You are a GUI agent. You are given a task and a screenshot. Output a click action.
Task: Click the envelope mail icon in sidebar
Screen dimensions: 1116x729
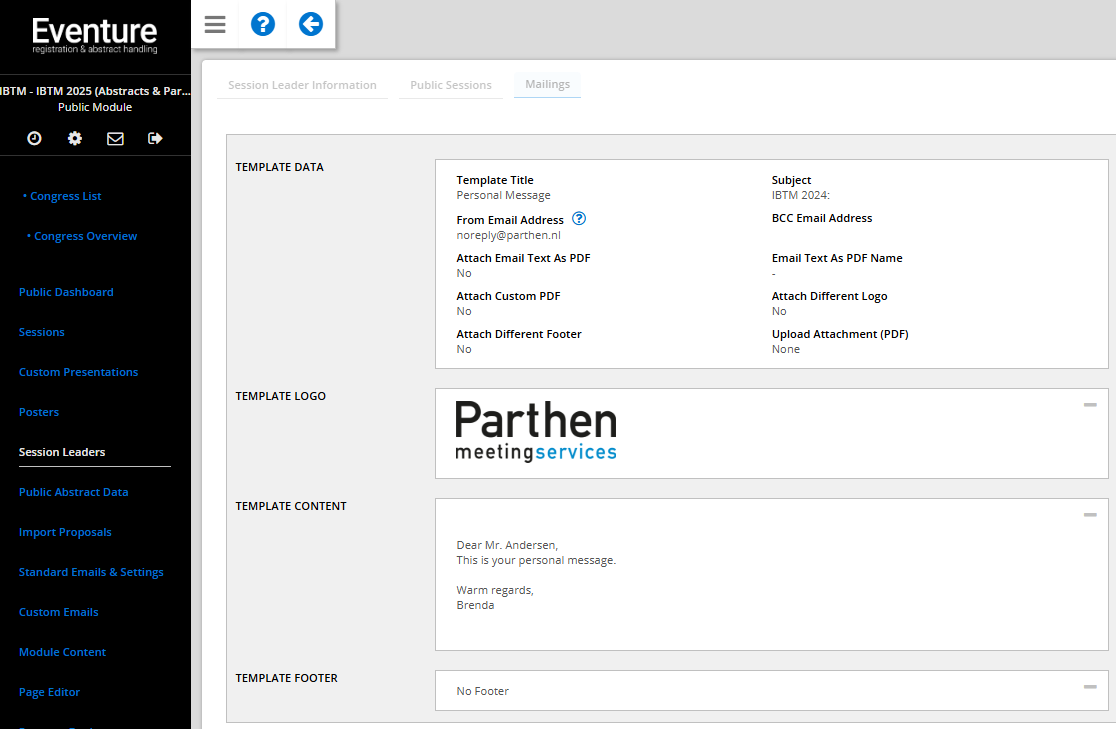115,138
